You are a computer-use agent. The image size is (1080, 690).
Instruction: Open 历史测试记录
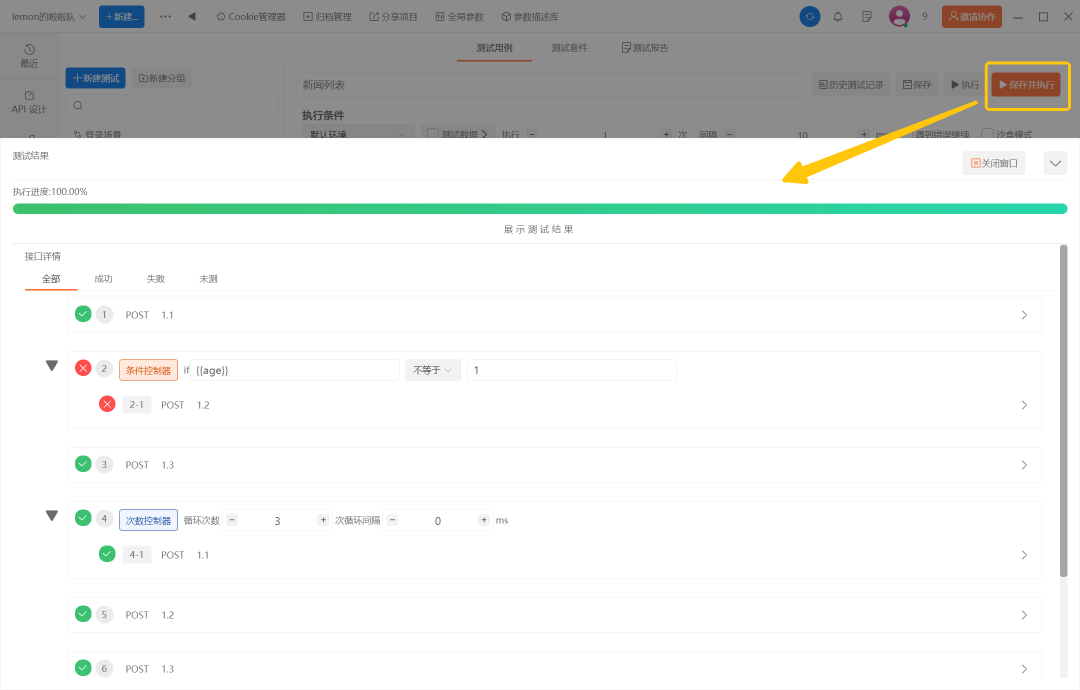851,85
